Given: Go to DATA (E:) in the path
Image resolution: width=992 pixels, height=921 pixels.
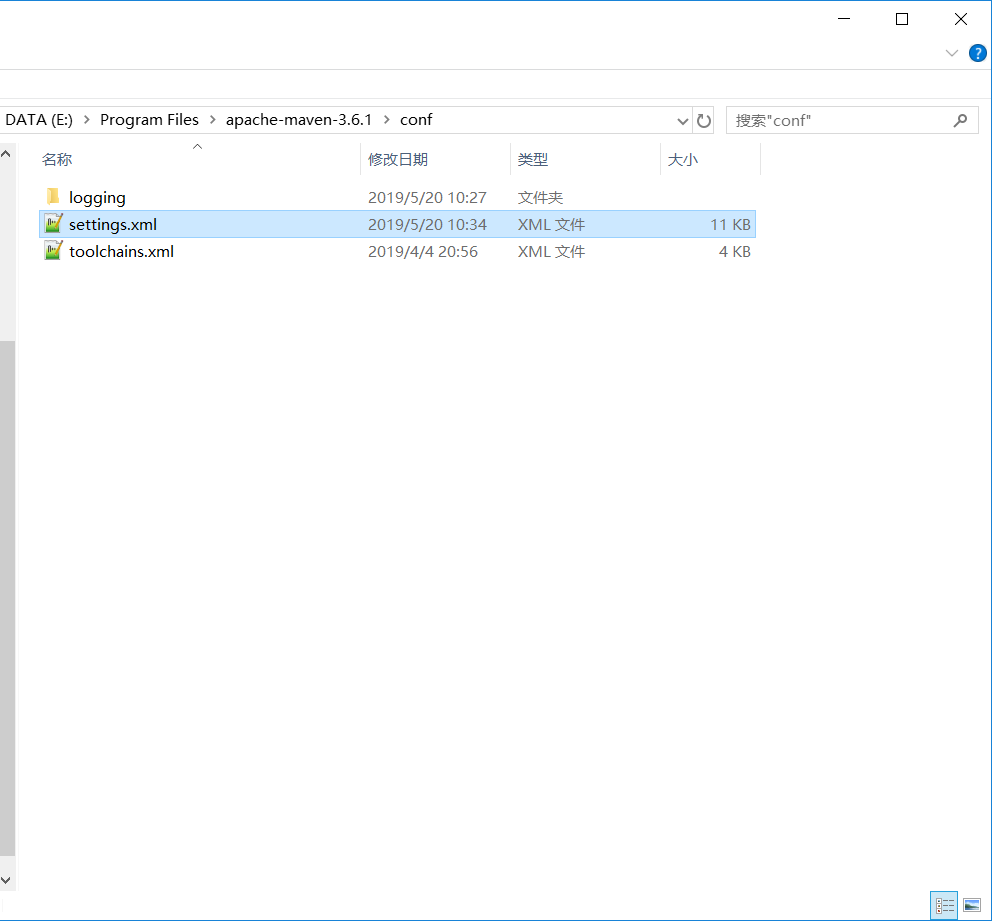Looking at the screenshot, I should 39,120.
